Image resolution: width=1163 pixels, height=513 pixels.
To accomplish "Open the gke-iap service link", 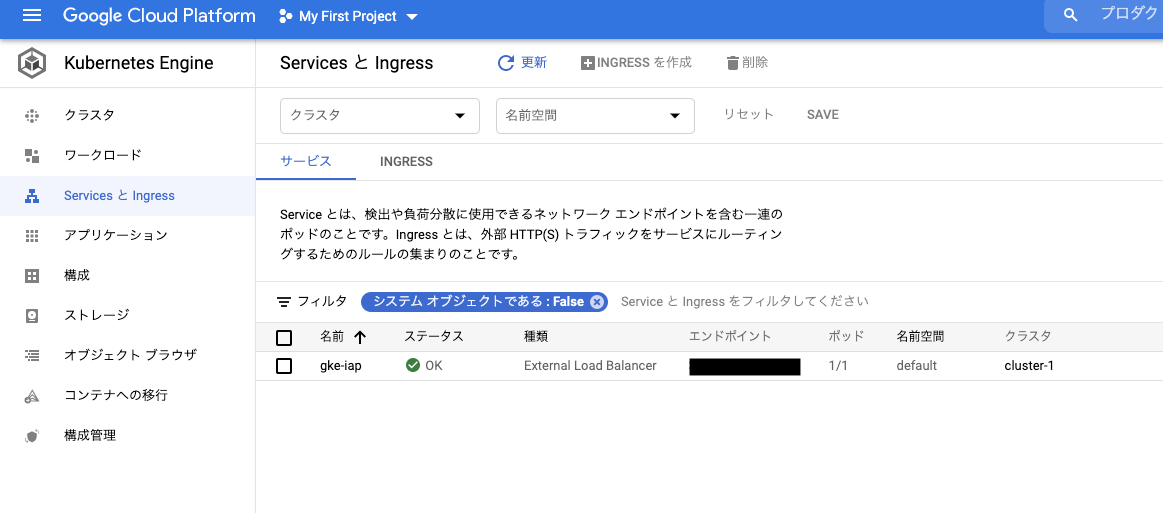I will 340,366.
